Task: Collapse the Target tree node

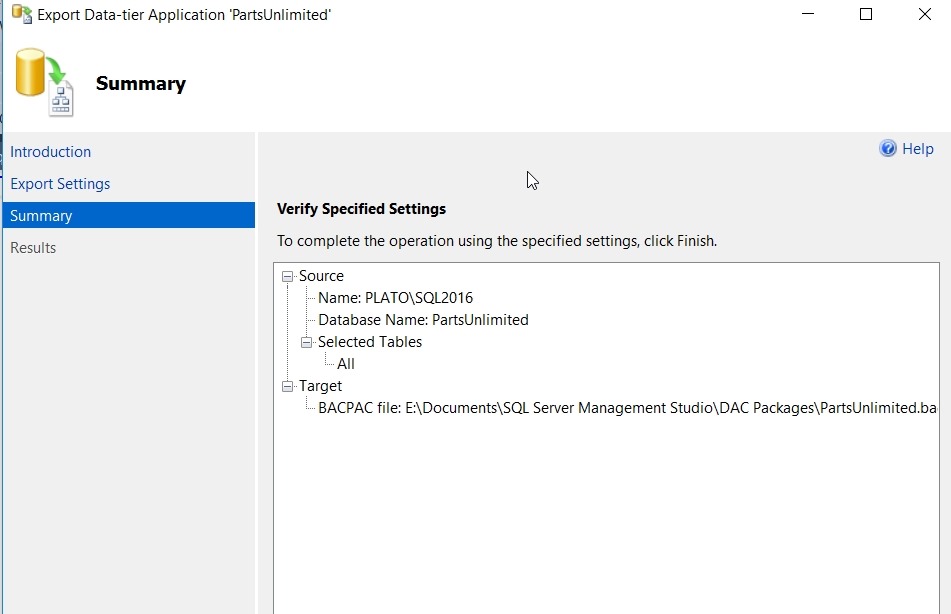Action: 288,386
